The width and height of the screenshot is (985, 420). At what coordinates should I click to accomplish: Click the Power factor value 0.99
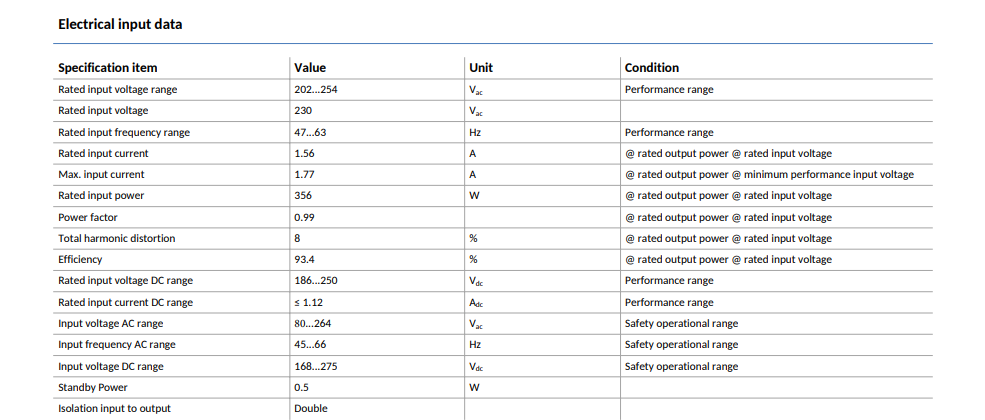[x=305, y=217]
